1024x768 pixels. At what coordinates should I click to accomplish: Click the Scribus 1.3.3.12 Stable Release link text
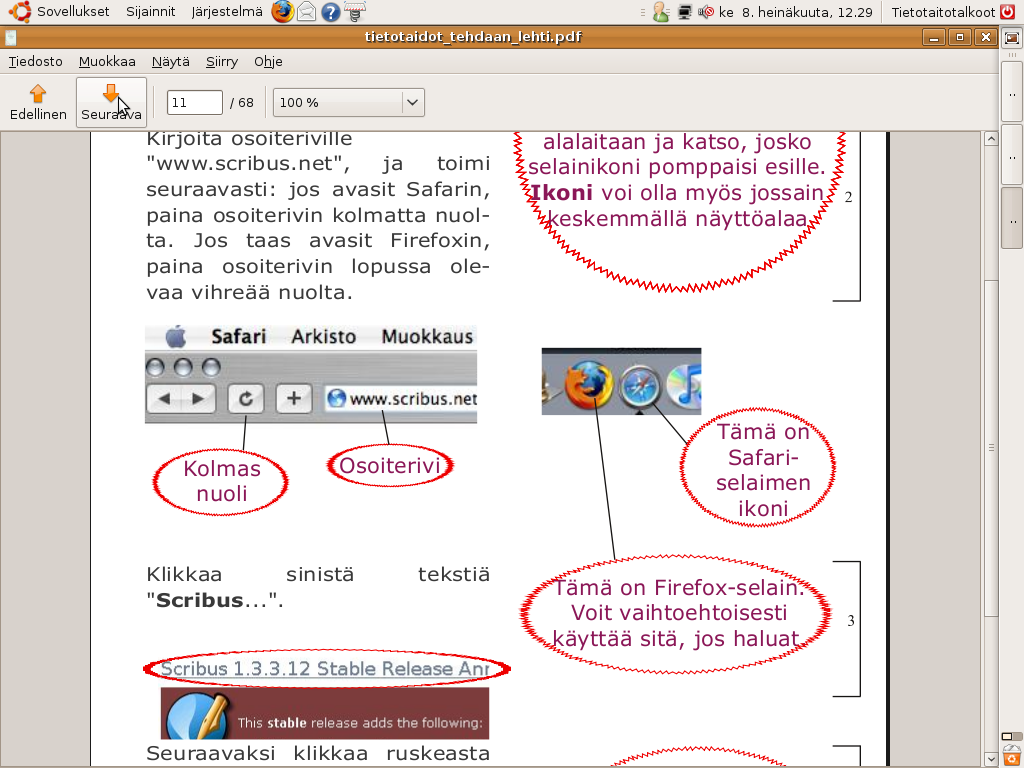(x=325, y=669)
